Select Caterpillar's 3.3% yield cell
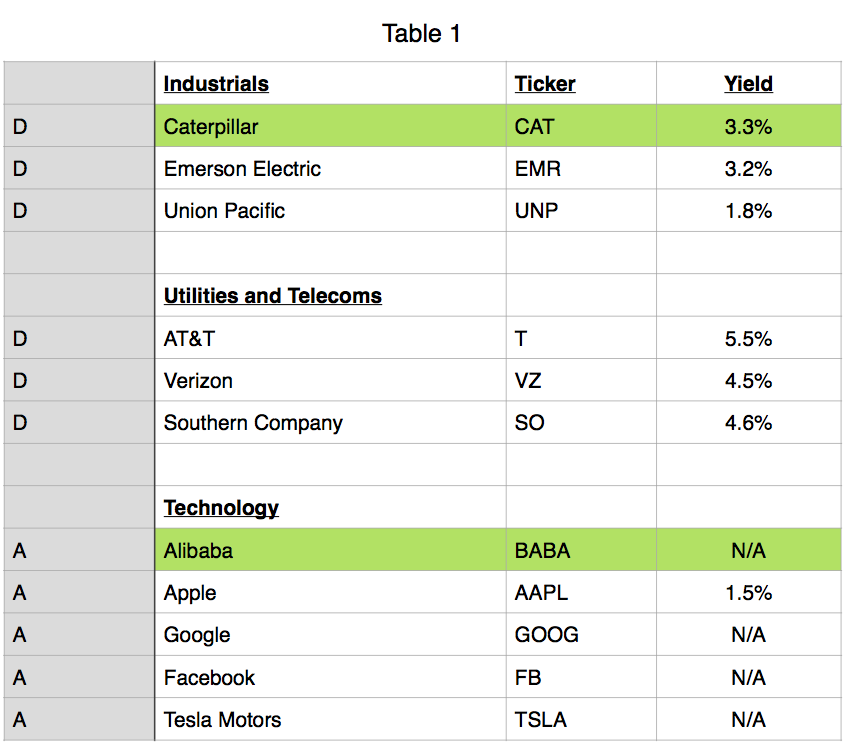The image size is (843, 743). [x=748, y=127]
